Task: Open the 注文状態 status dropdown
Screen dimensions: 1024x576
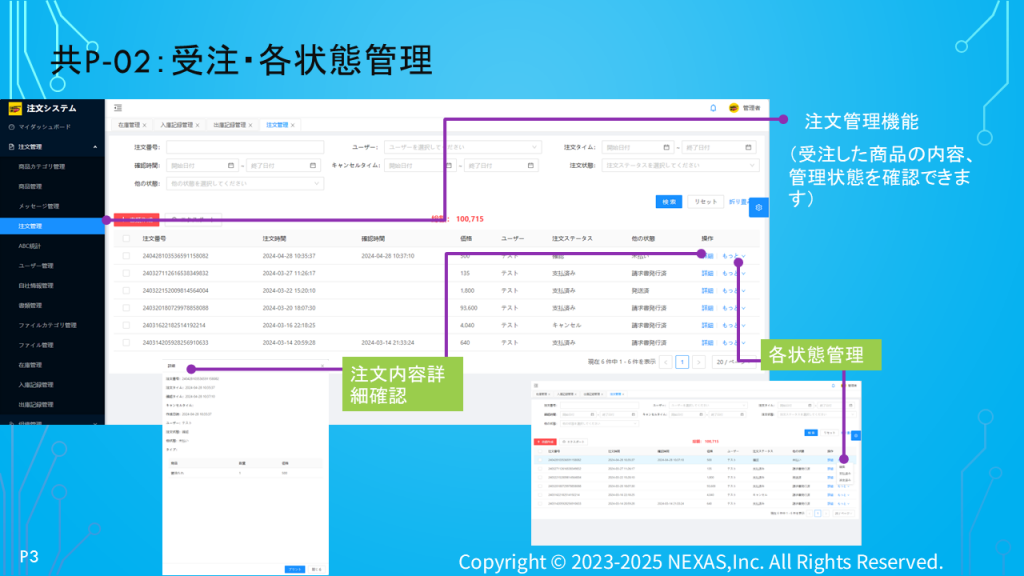Action: point(680,165)
